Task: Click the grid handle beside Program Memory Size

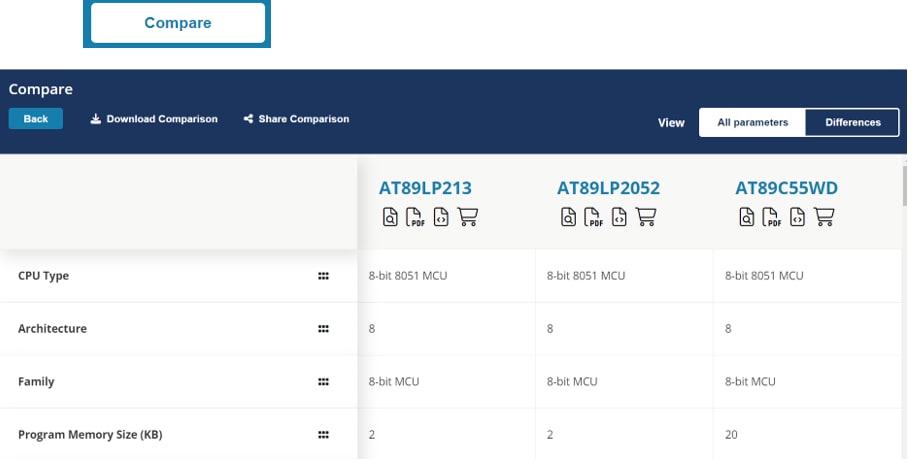Action: click(x=323, y=435)
